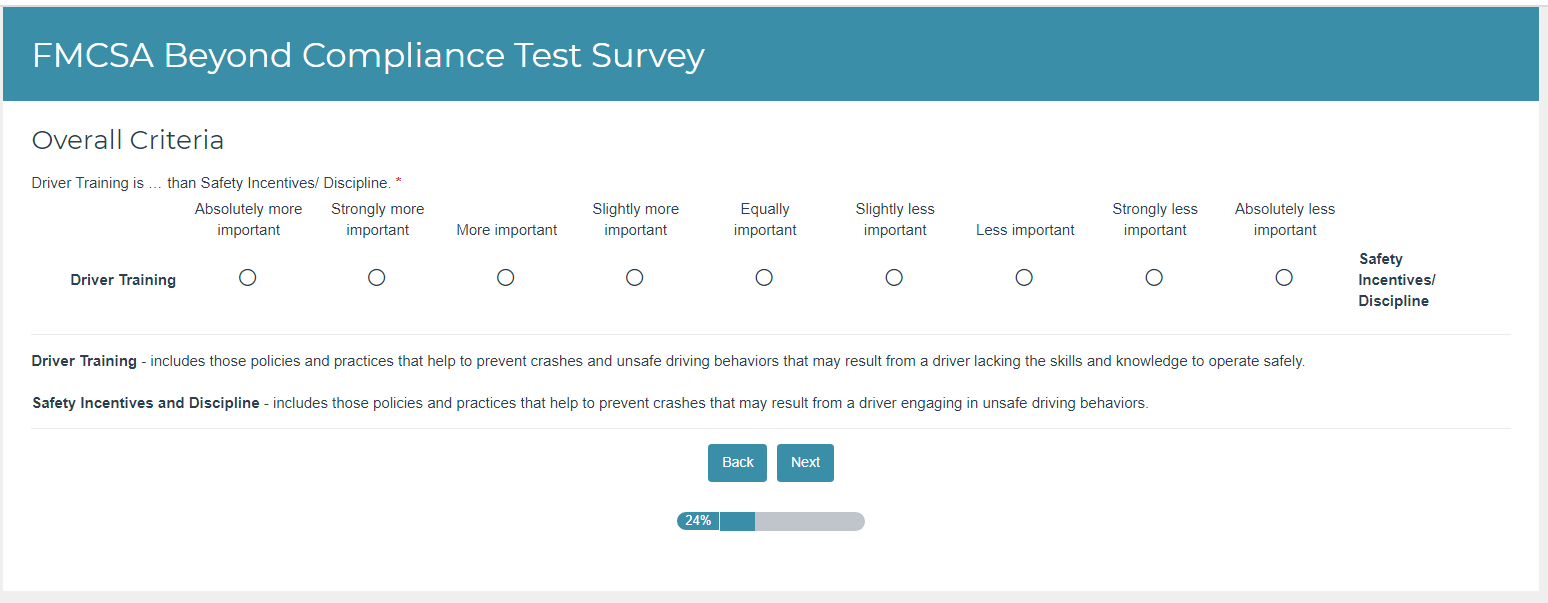Click the bold Safety Incentives and Discipline term
The image size is (1548, 603).
click(146, 404)
